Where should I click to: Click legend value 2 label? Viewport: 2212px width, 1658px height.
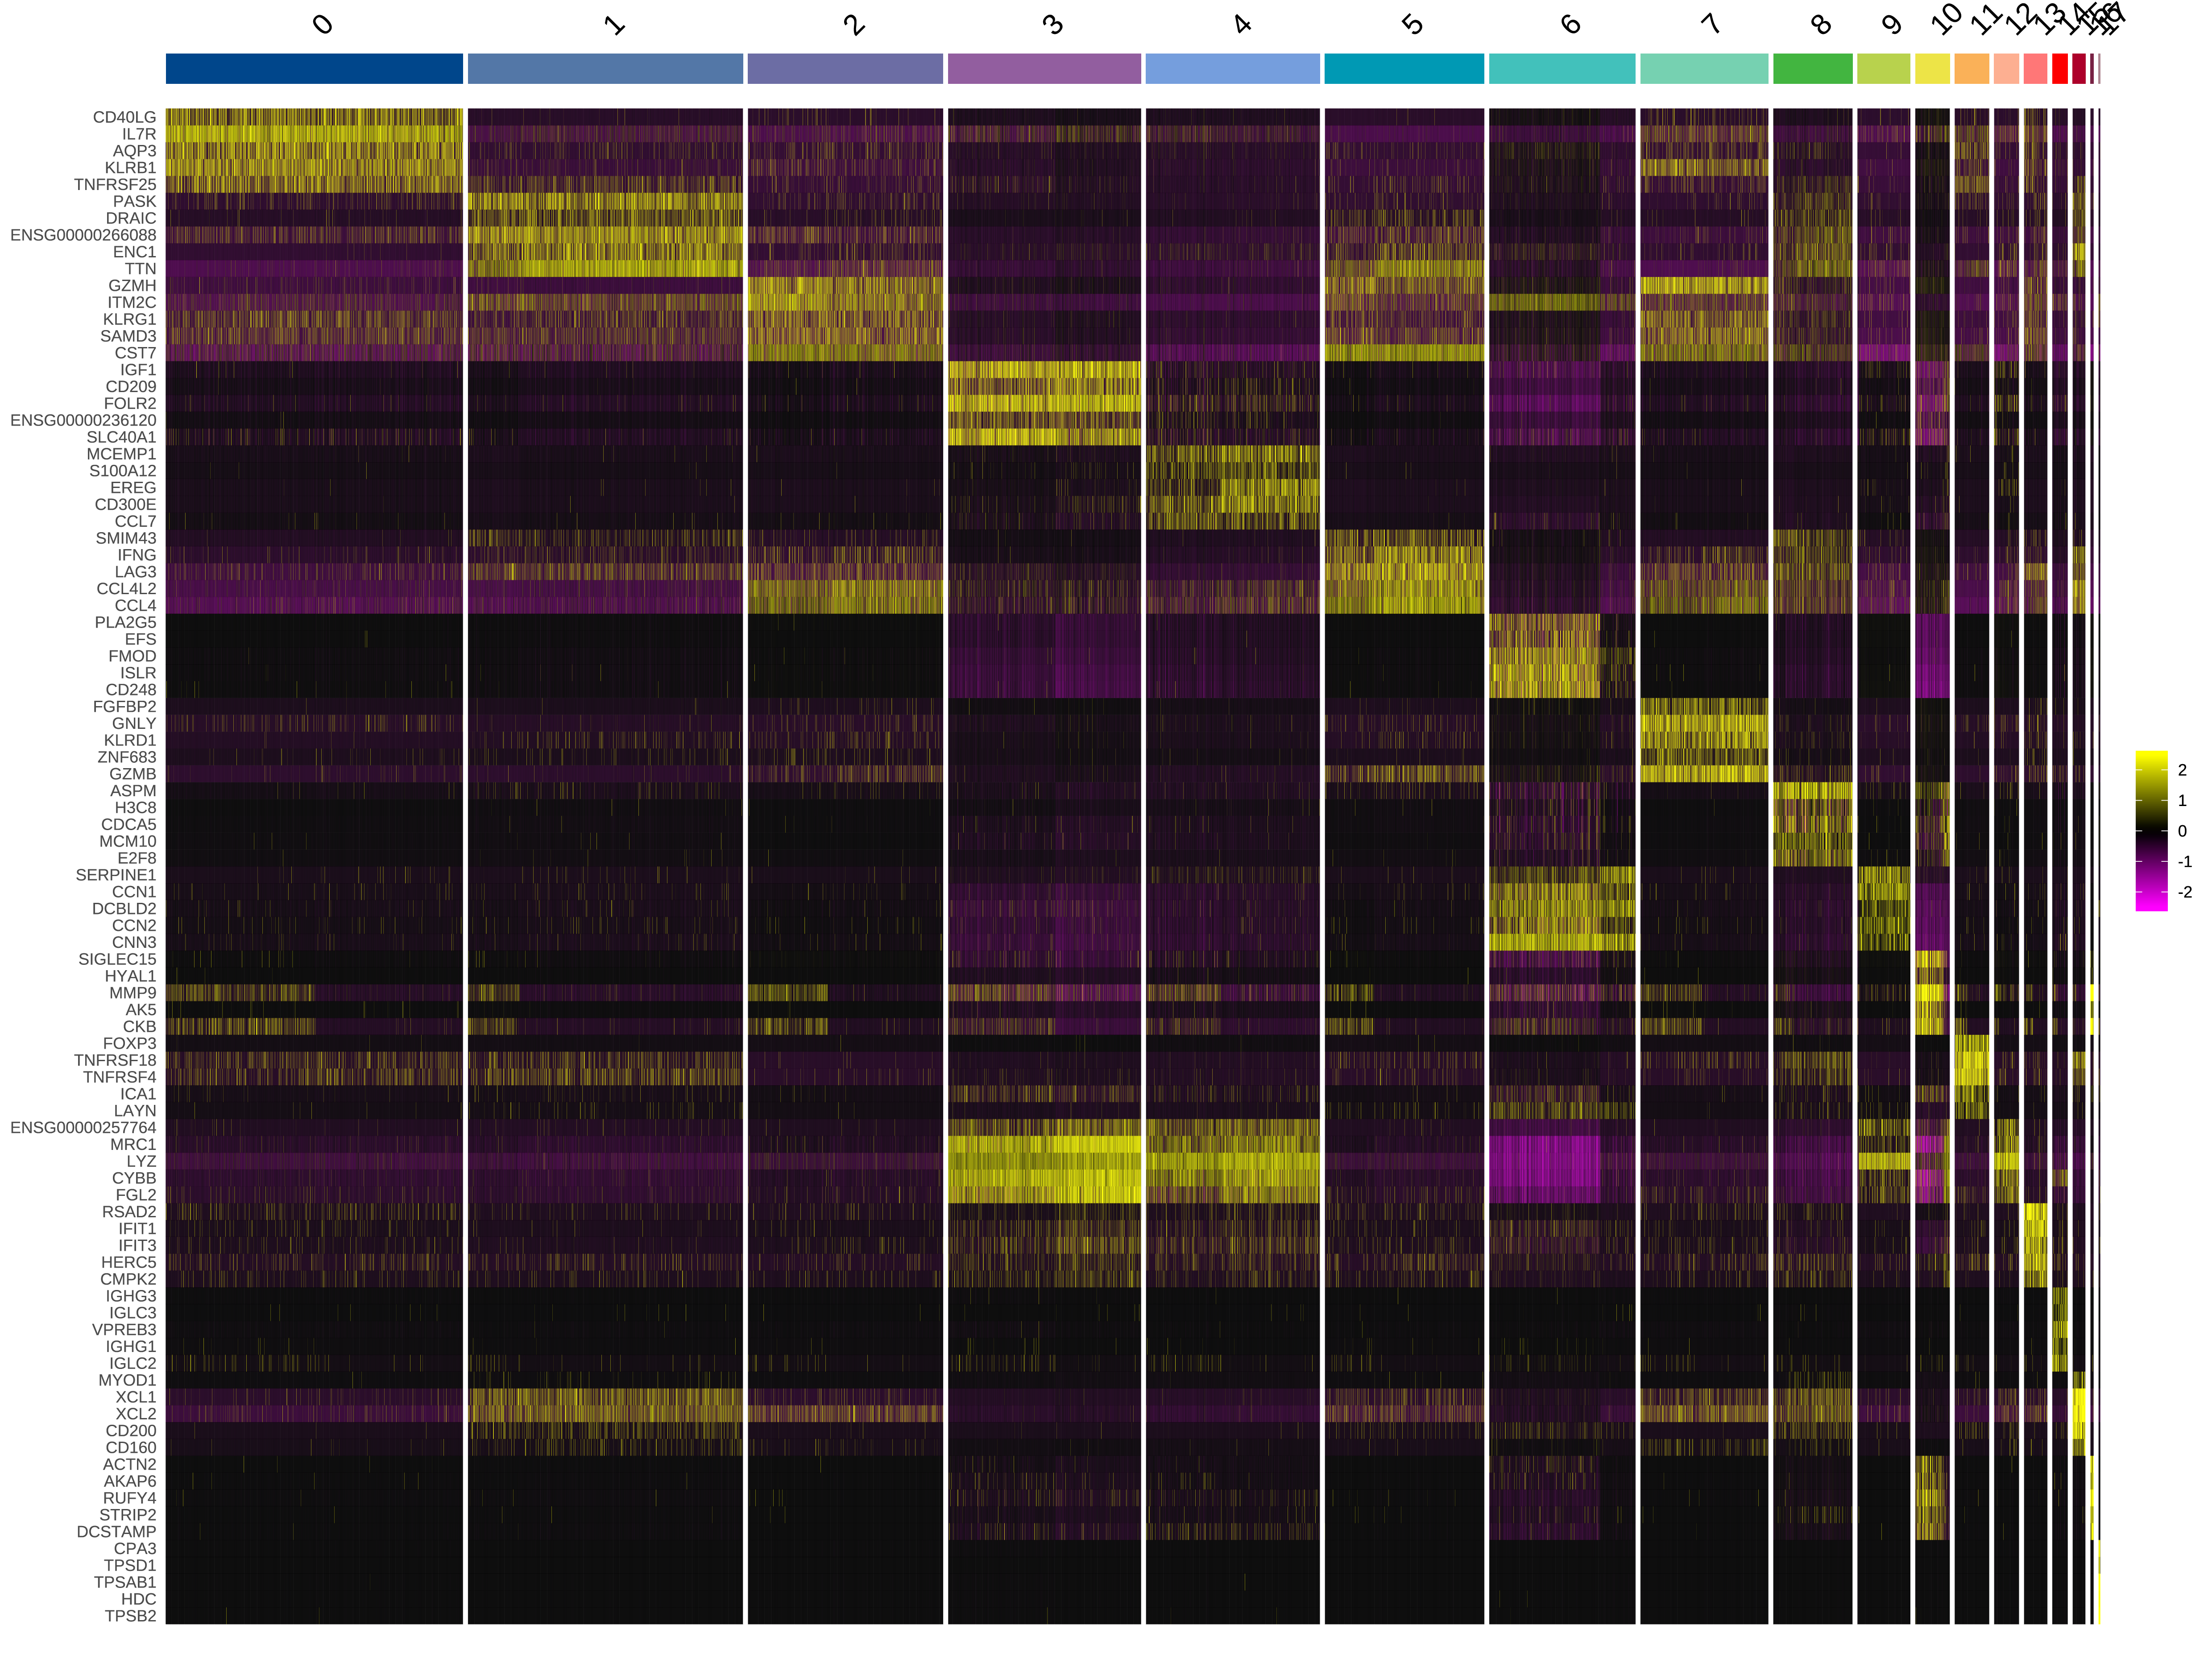point(2182,770)
